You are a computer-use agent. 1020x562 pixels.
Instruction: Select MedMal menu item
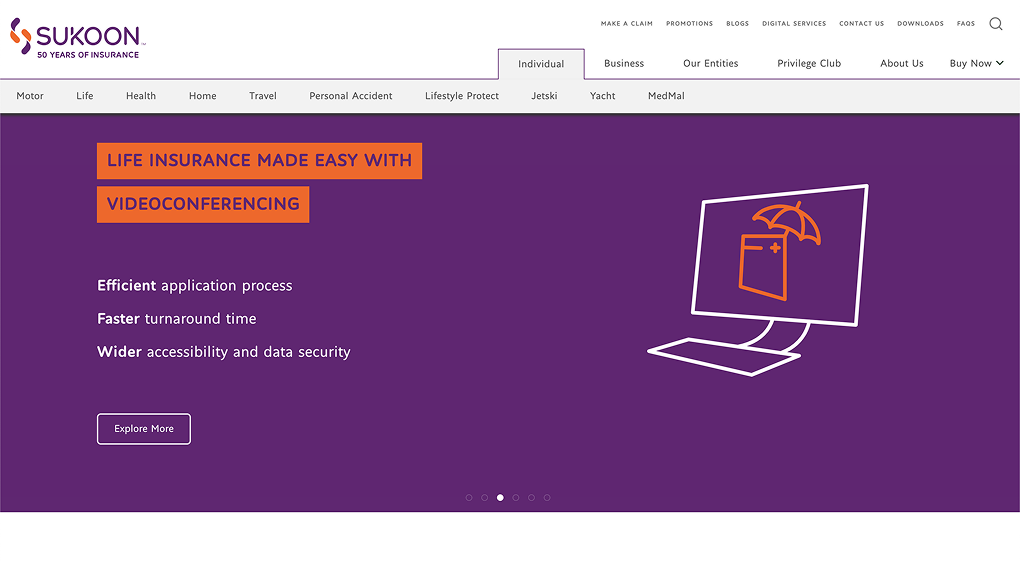[666, 96]
